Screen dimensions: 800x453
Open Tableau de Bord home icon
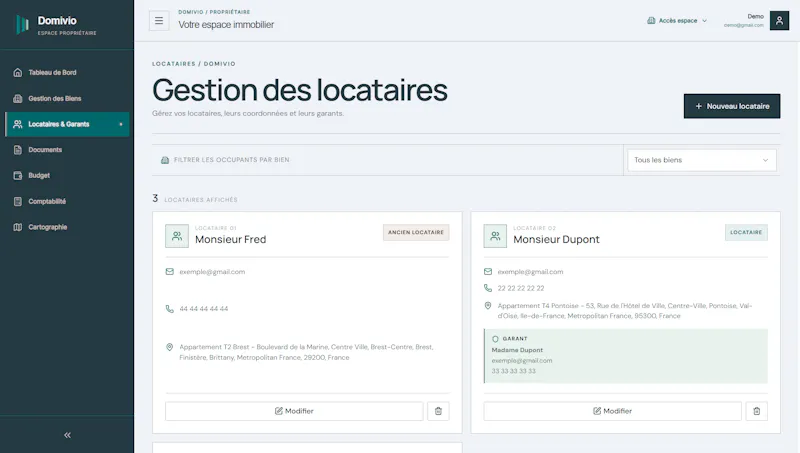tap(18, 72)
